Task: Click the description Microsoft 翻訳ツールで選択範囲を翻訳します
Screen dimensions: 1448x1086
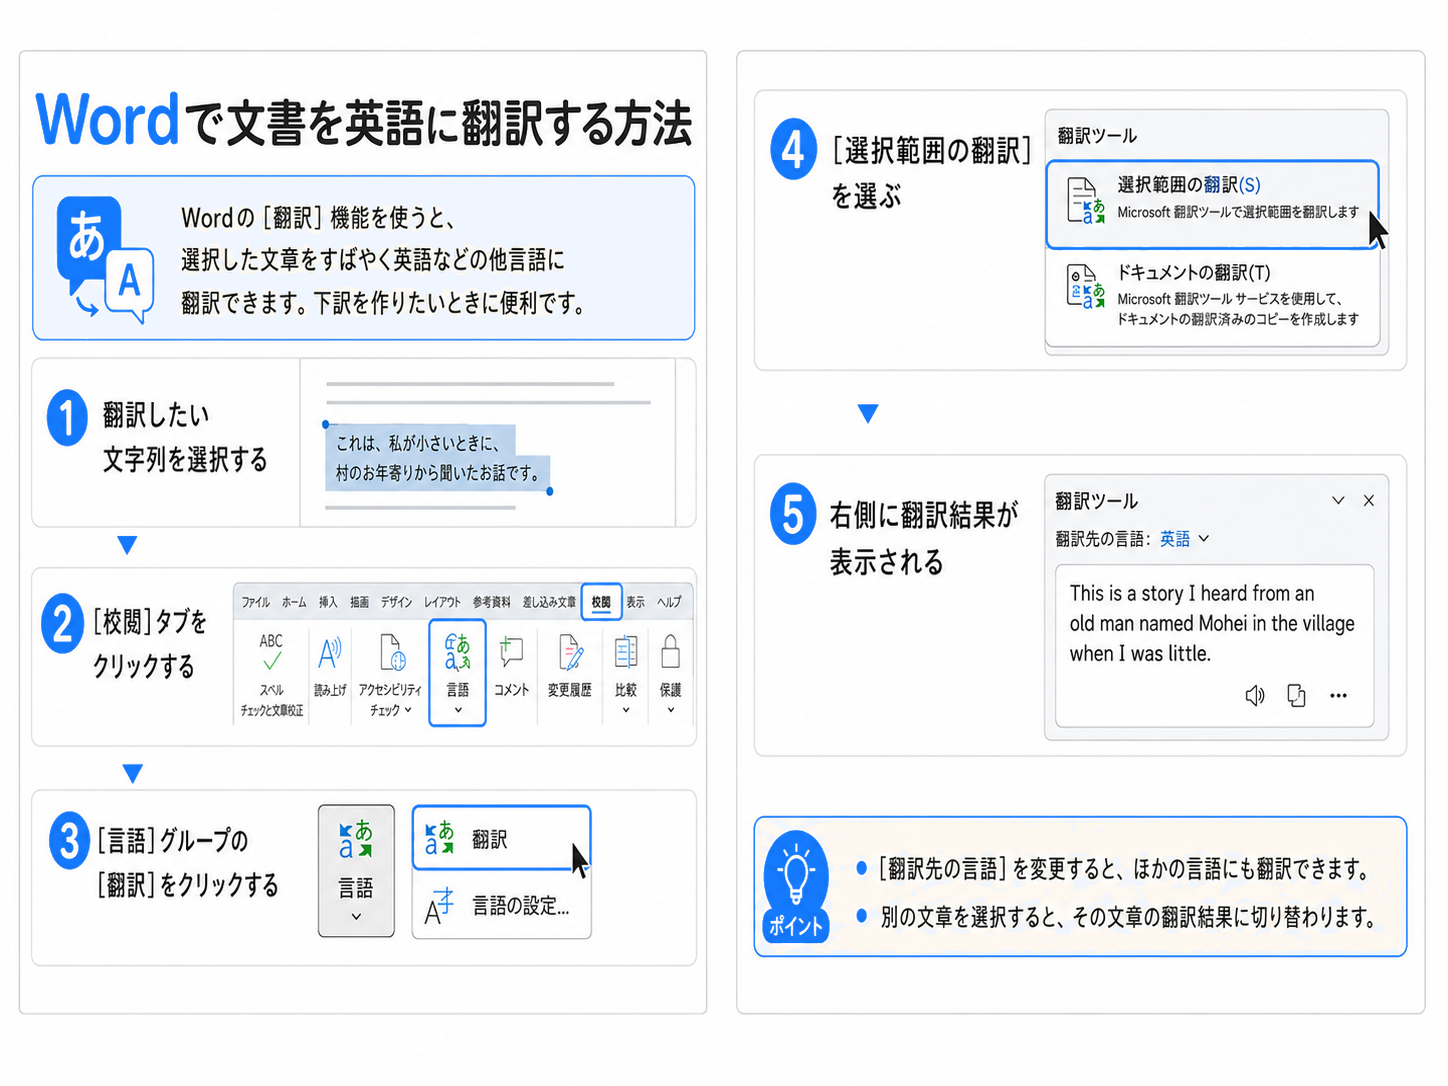Action: pyautogui.click(x=1238, y=212)
